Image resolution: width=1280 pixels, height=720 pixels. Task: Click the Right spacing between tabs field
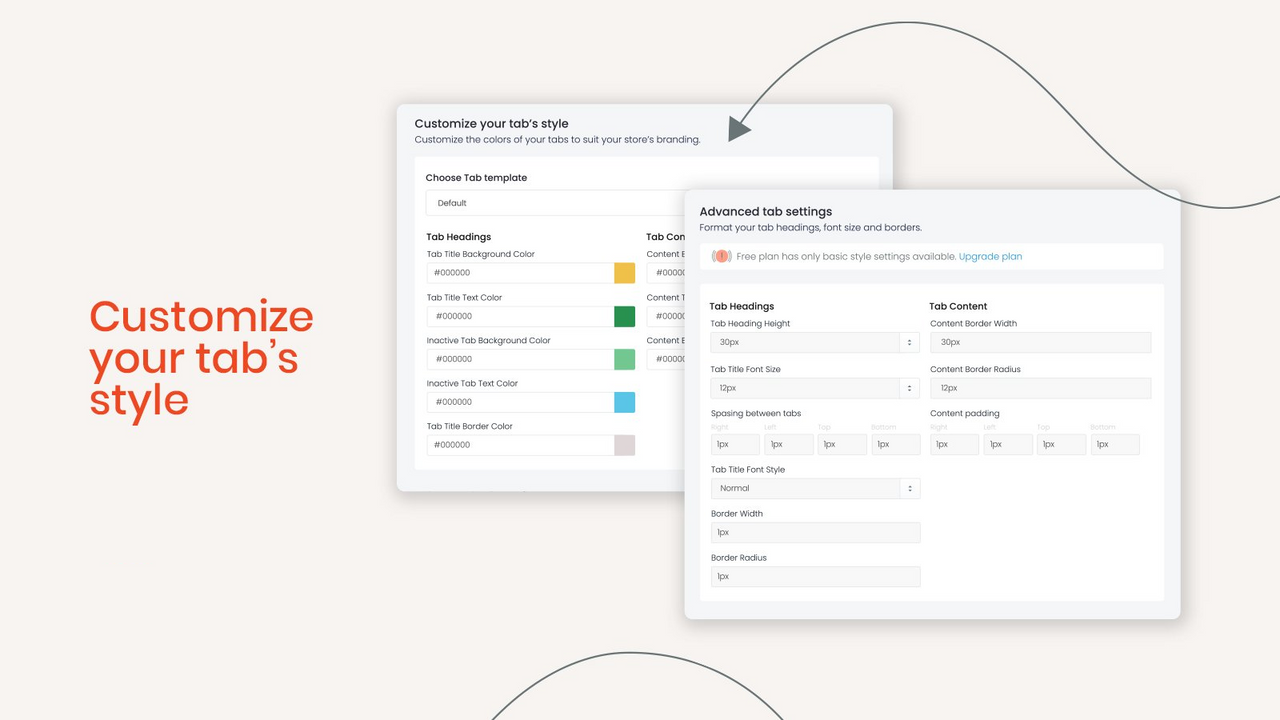pos(735,444)
